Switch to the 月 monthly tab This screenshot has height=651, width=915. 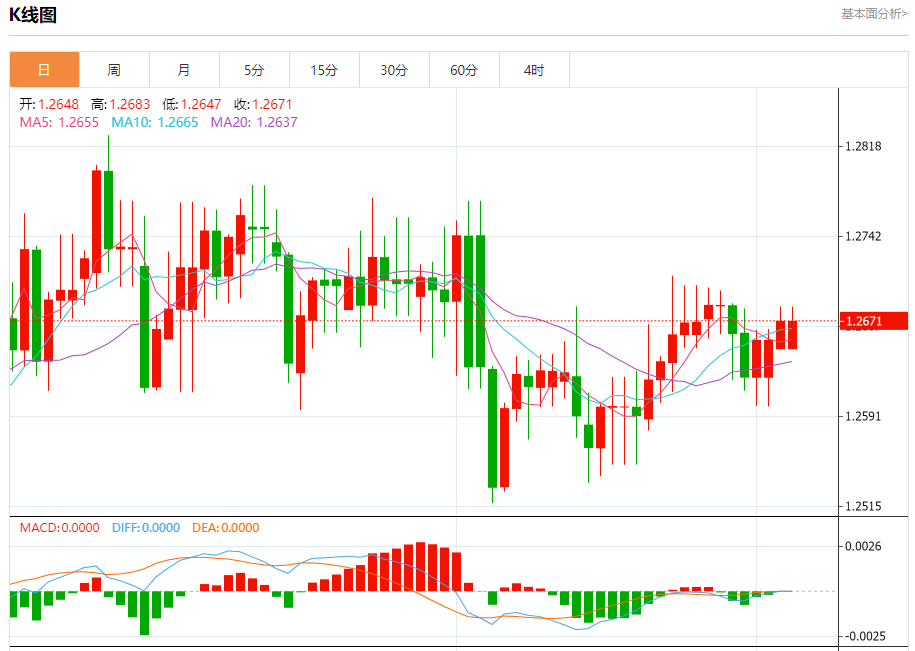pyautogui.click(x=184, y=70)
